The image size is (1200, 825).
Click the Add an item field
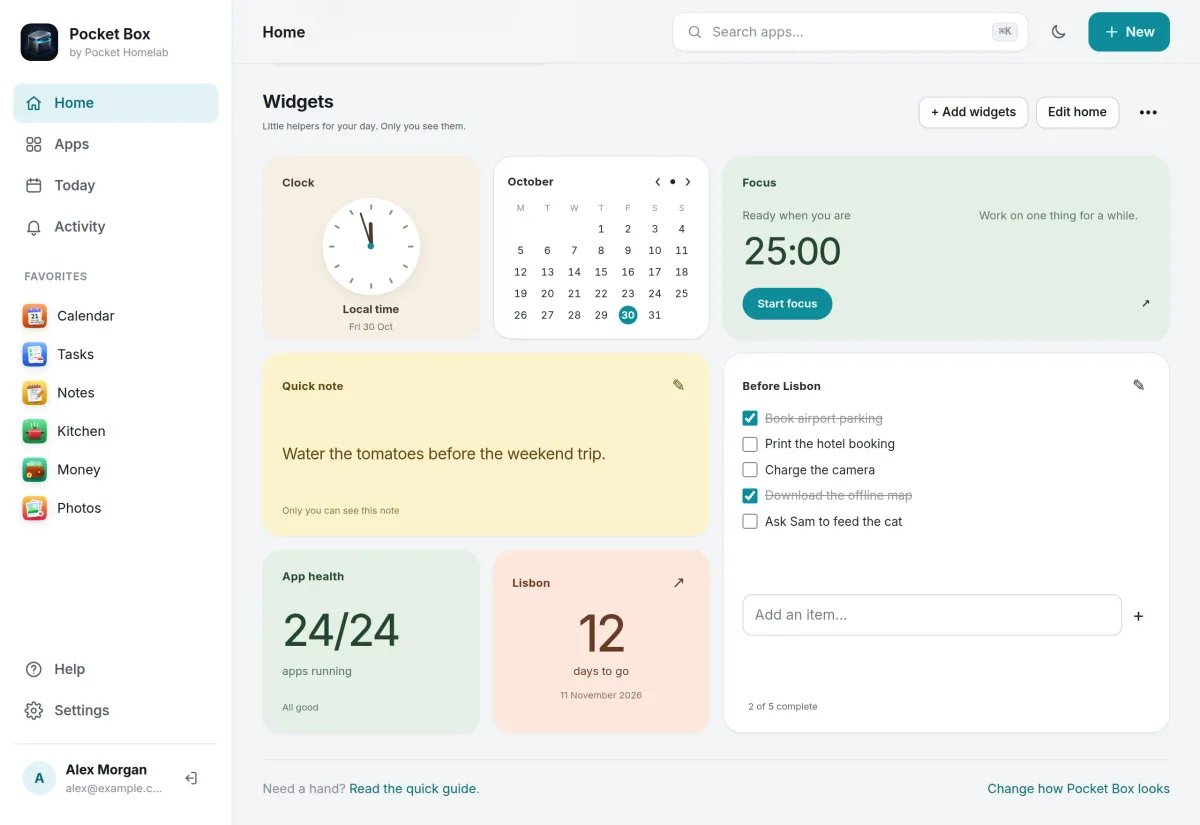click(x=932, y=615)
